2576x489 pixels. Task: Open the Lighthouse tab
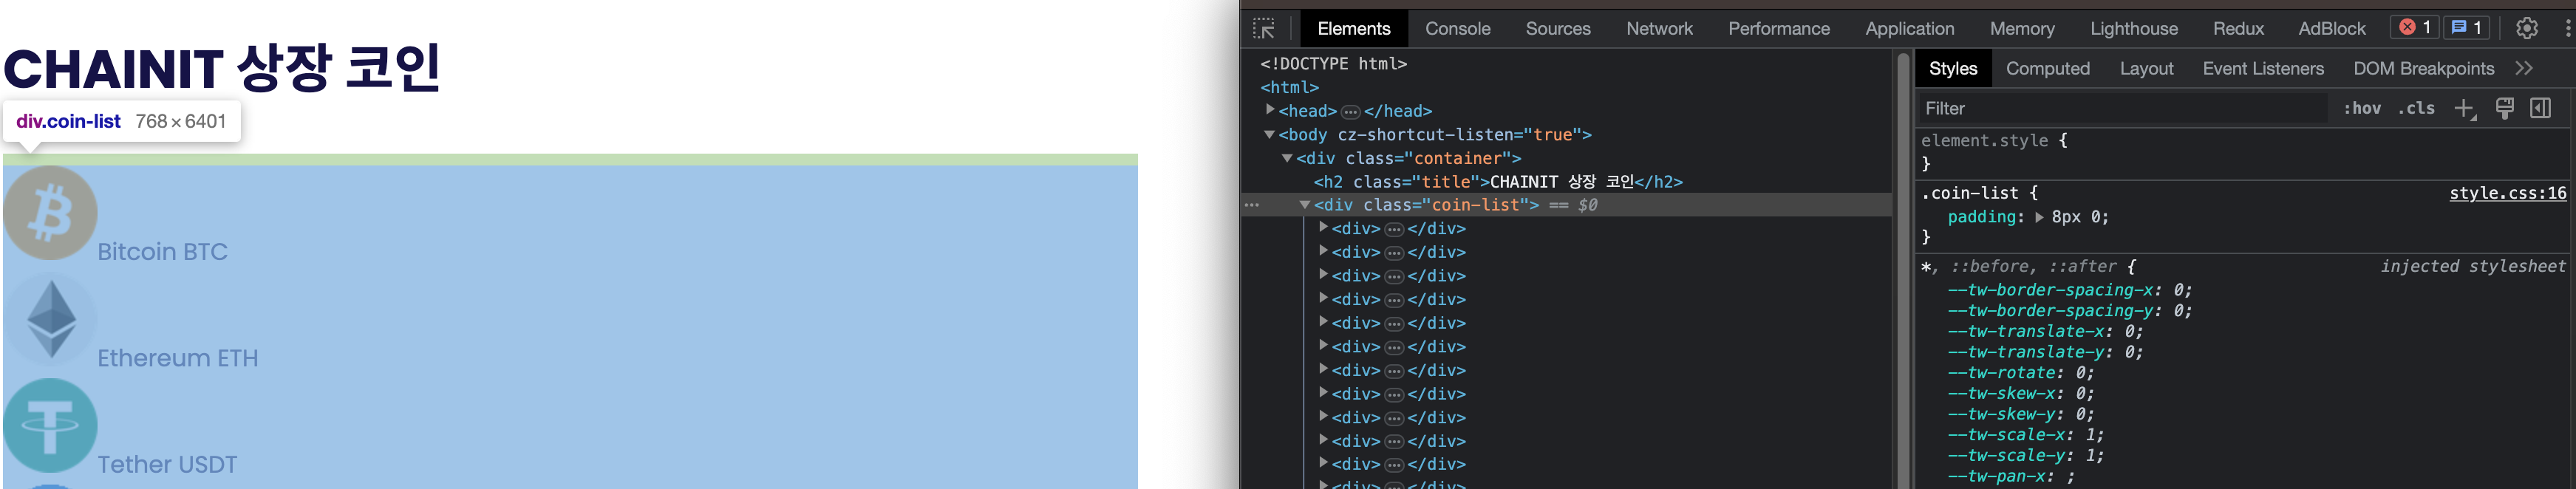pyautogui.click(x=2134, y=28)
